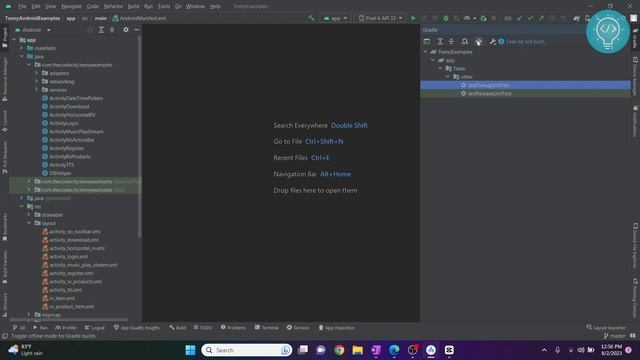Open the File menu
Screen dimensions: 640x360
(x=22, y=7)
